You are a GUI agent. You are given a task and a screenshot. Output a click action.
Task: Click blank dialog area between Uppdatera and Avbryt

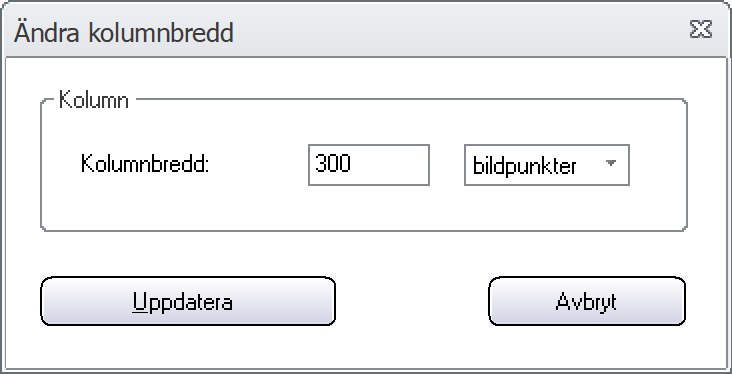(412, 301)
